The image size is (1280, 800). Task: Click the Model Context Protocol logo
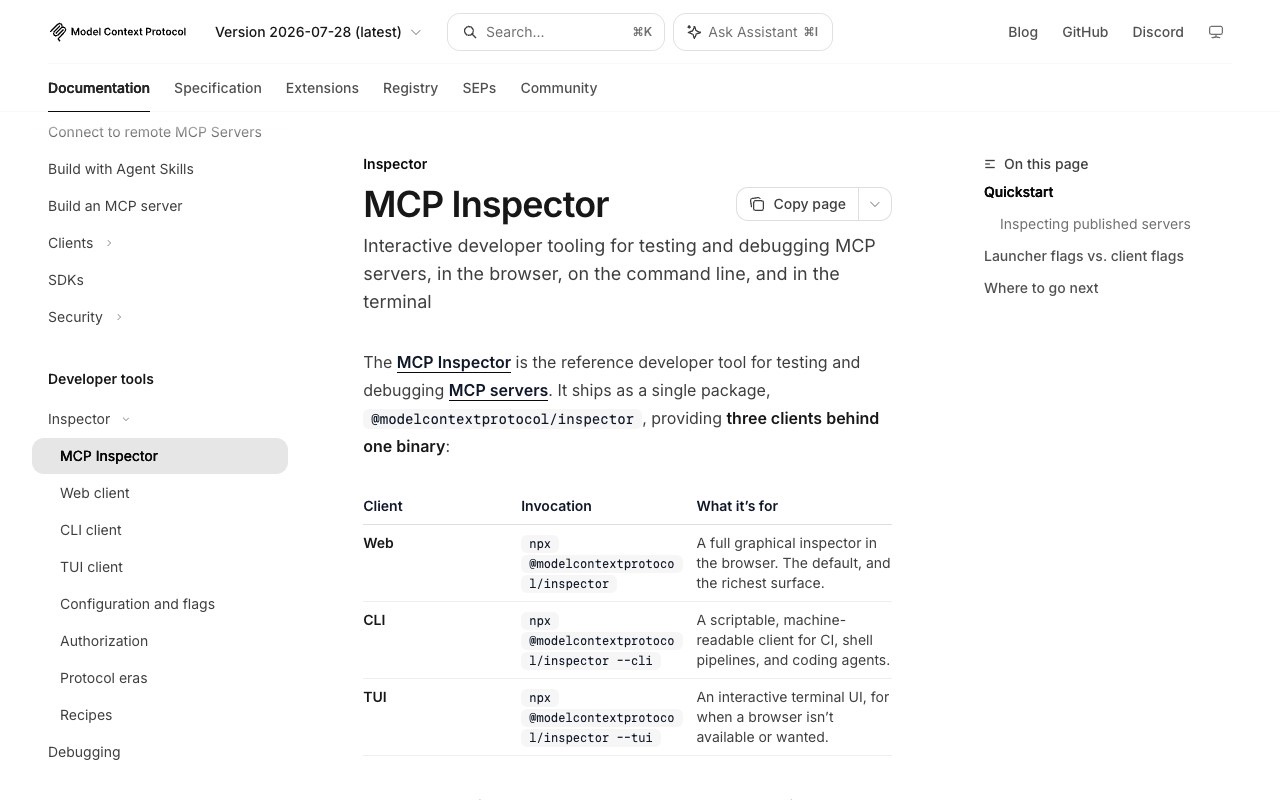117,32
